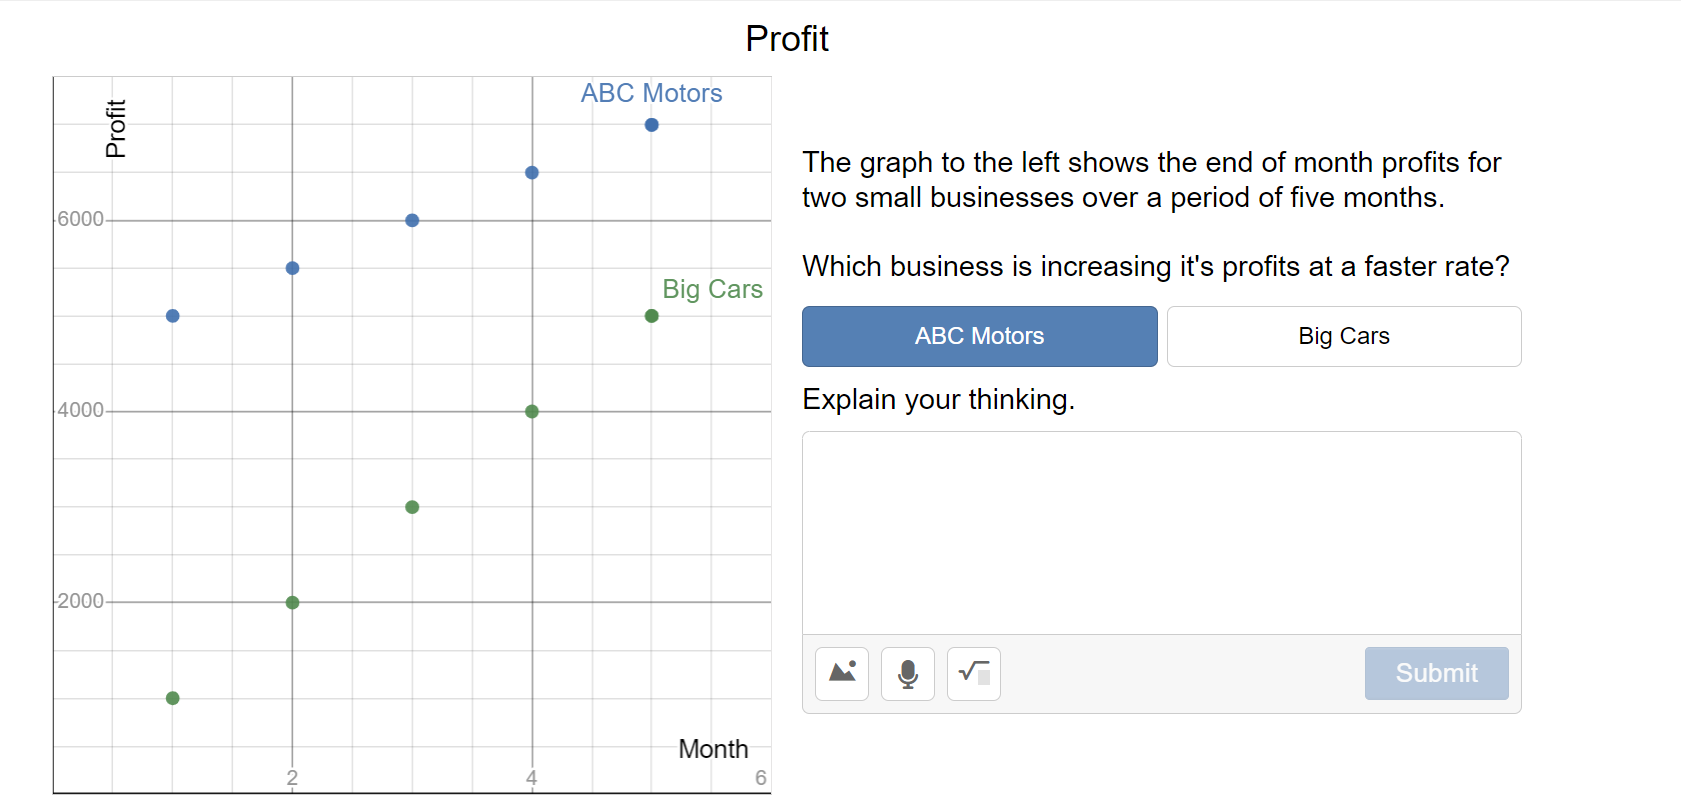Click the highest blue point under ABC Motors label
The image size is (1681, 811).
(652, 125)
